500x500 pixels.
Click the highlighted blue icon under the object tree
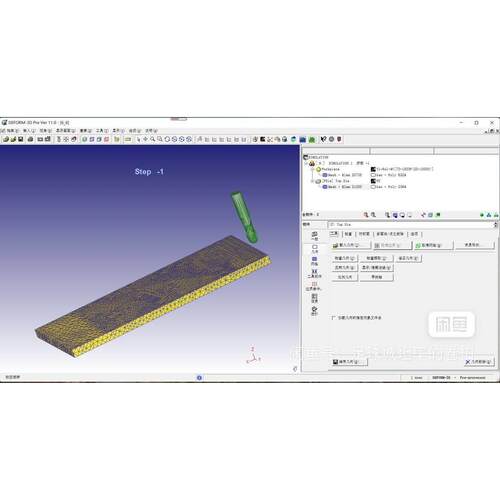395,215
